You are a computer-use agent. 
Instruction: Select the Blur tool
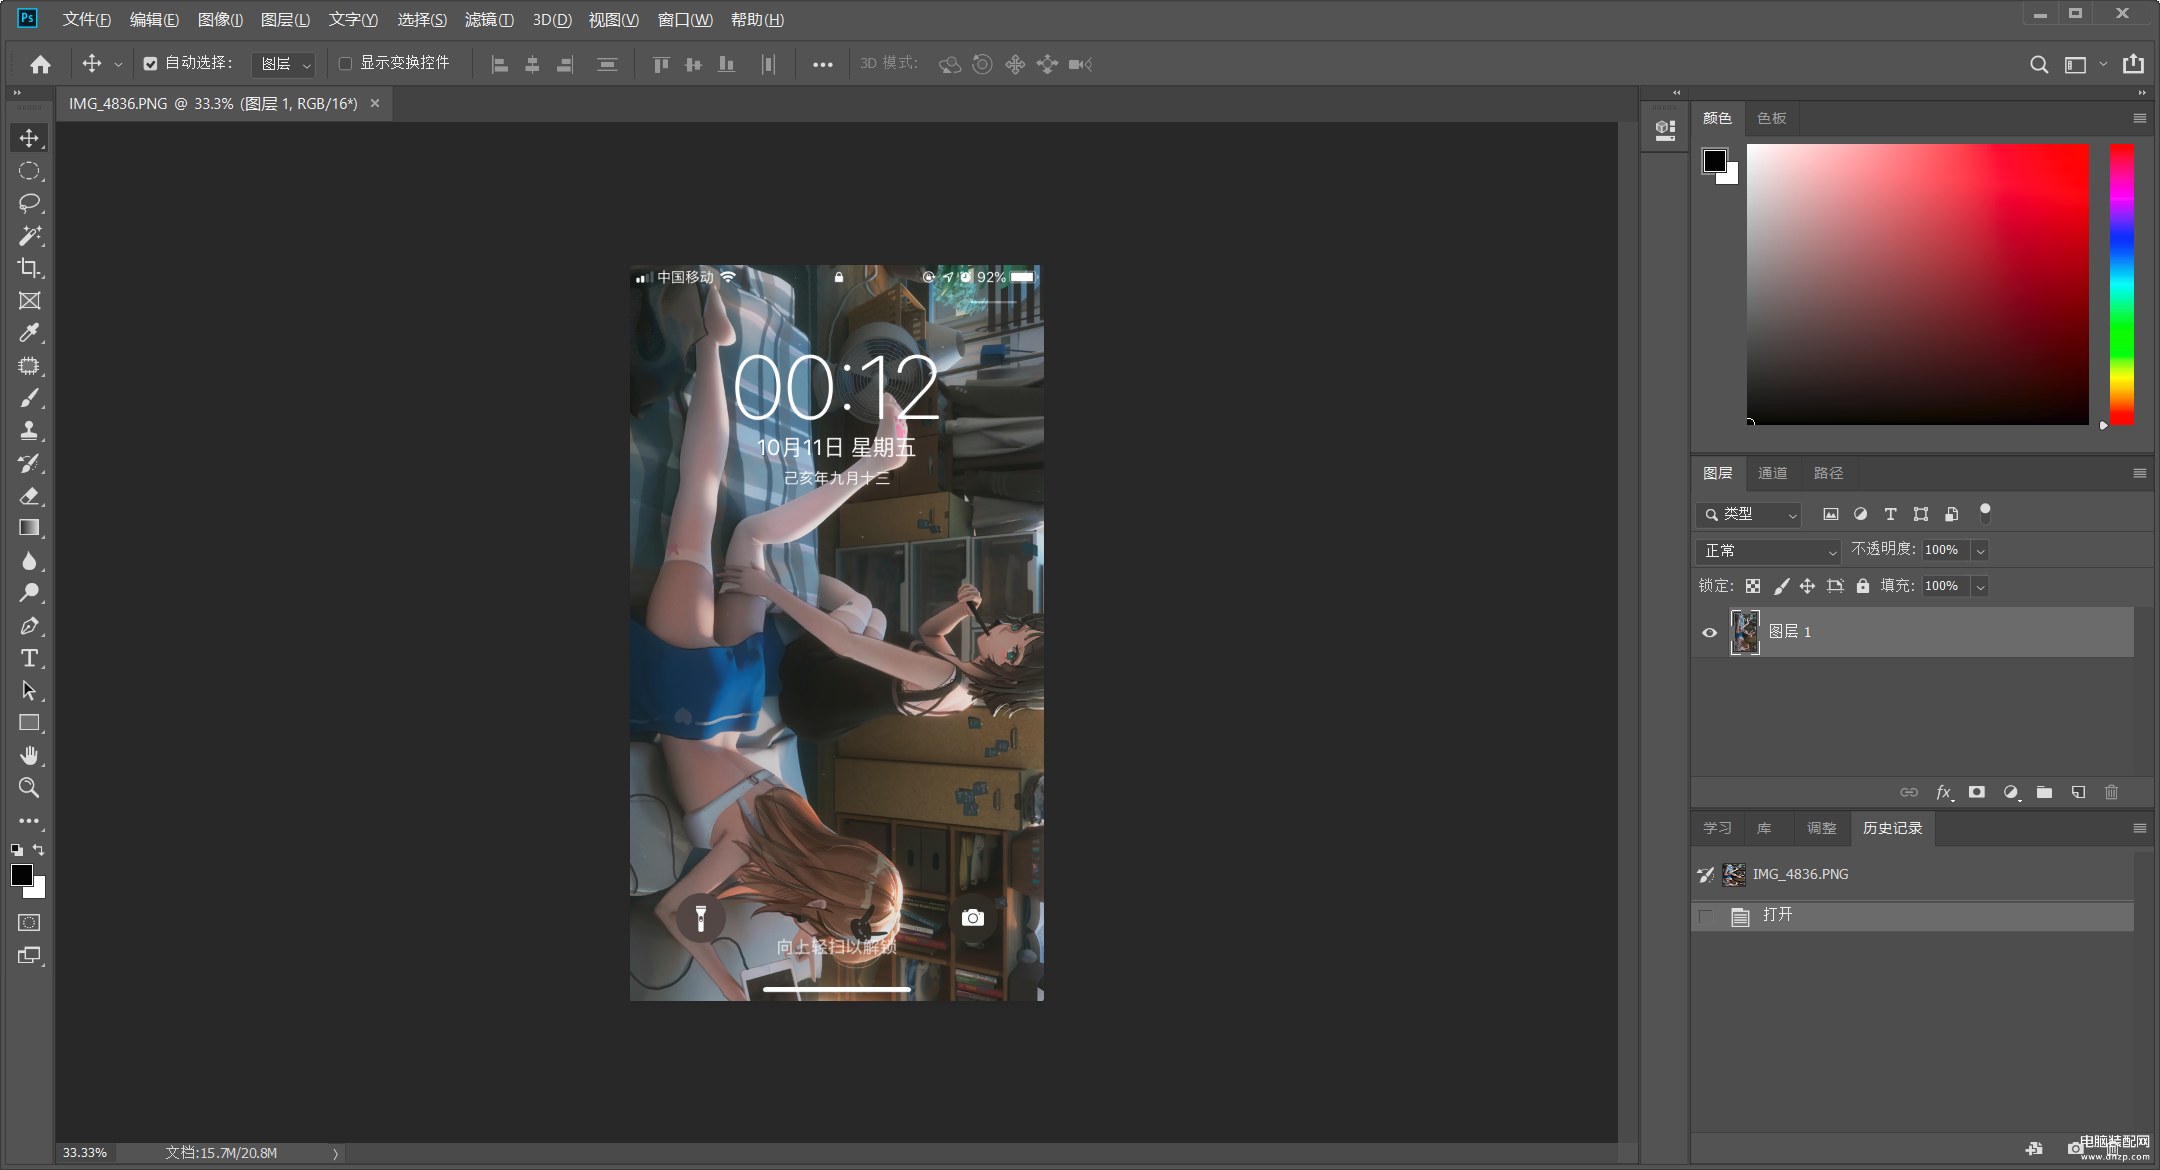click(29, 561)
